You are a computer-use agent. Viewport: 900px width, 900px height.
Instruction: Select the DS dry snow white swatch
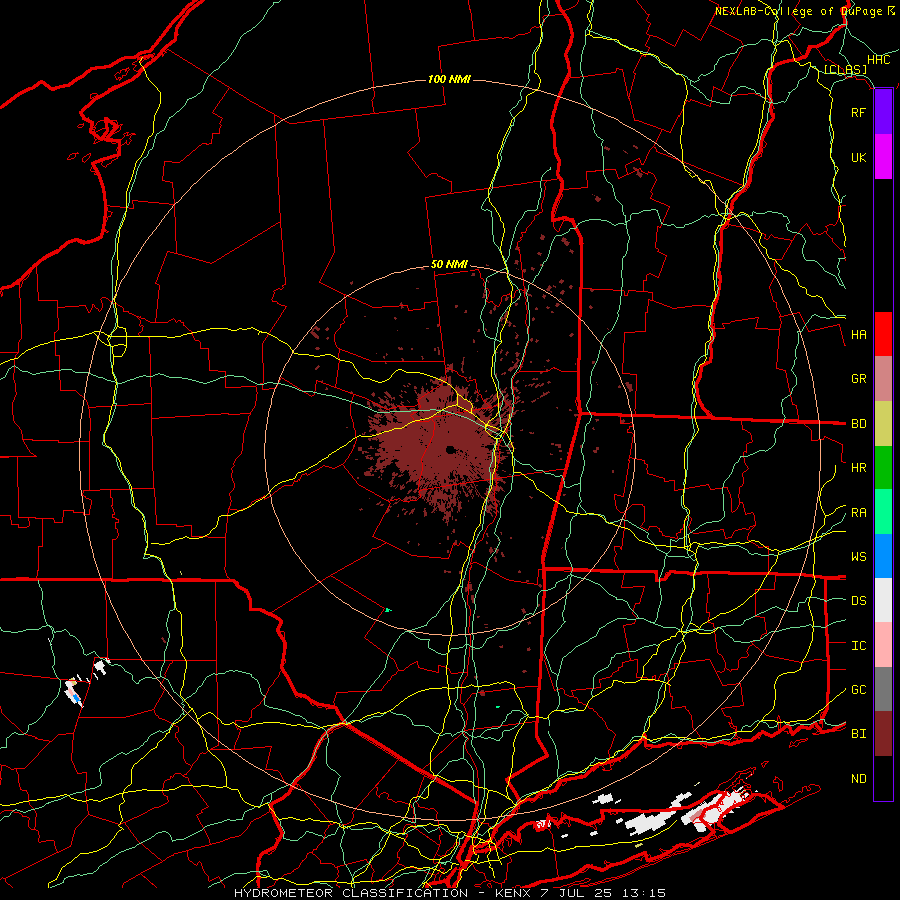pyautogui.click(x=883, y=600)
